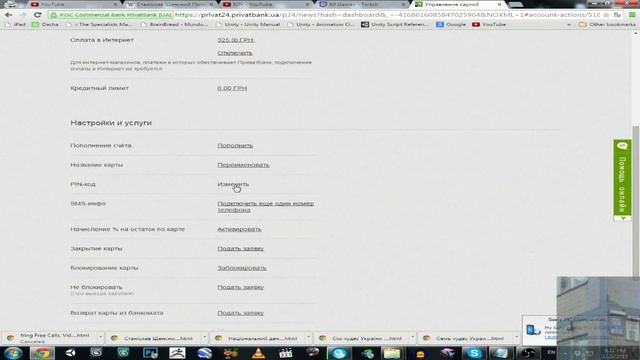
Task: Expand the bookmarks bar overflow chevron
Action: (569, 24)
